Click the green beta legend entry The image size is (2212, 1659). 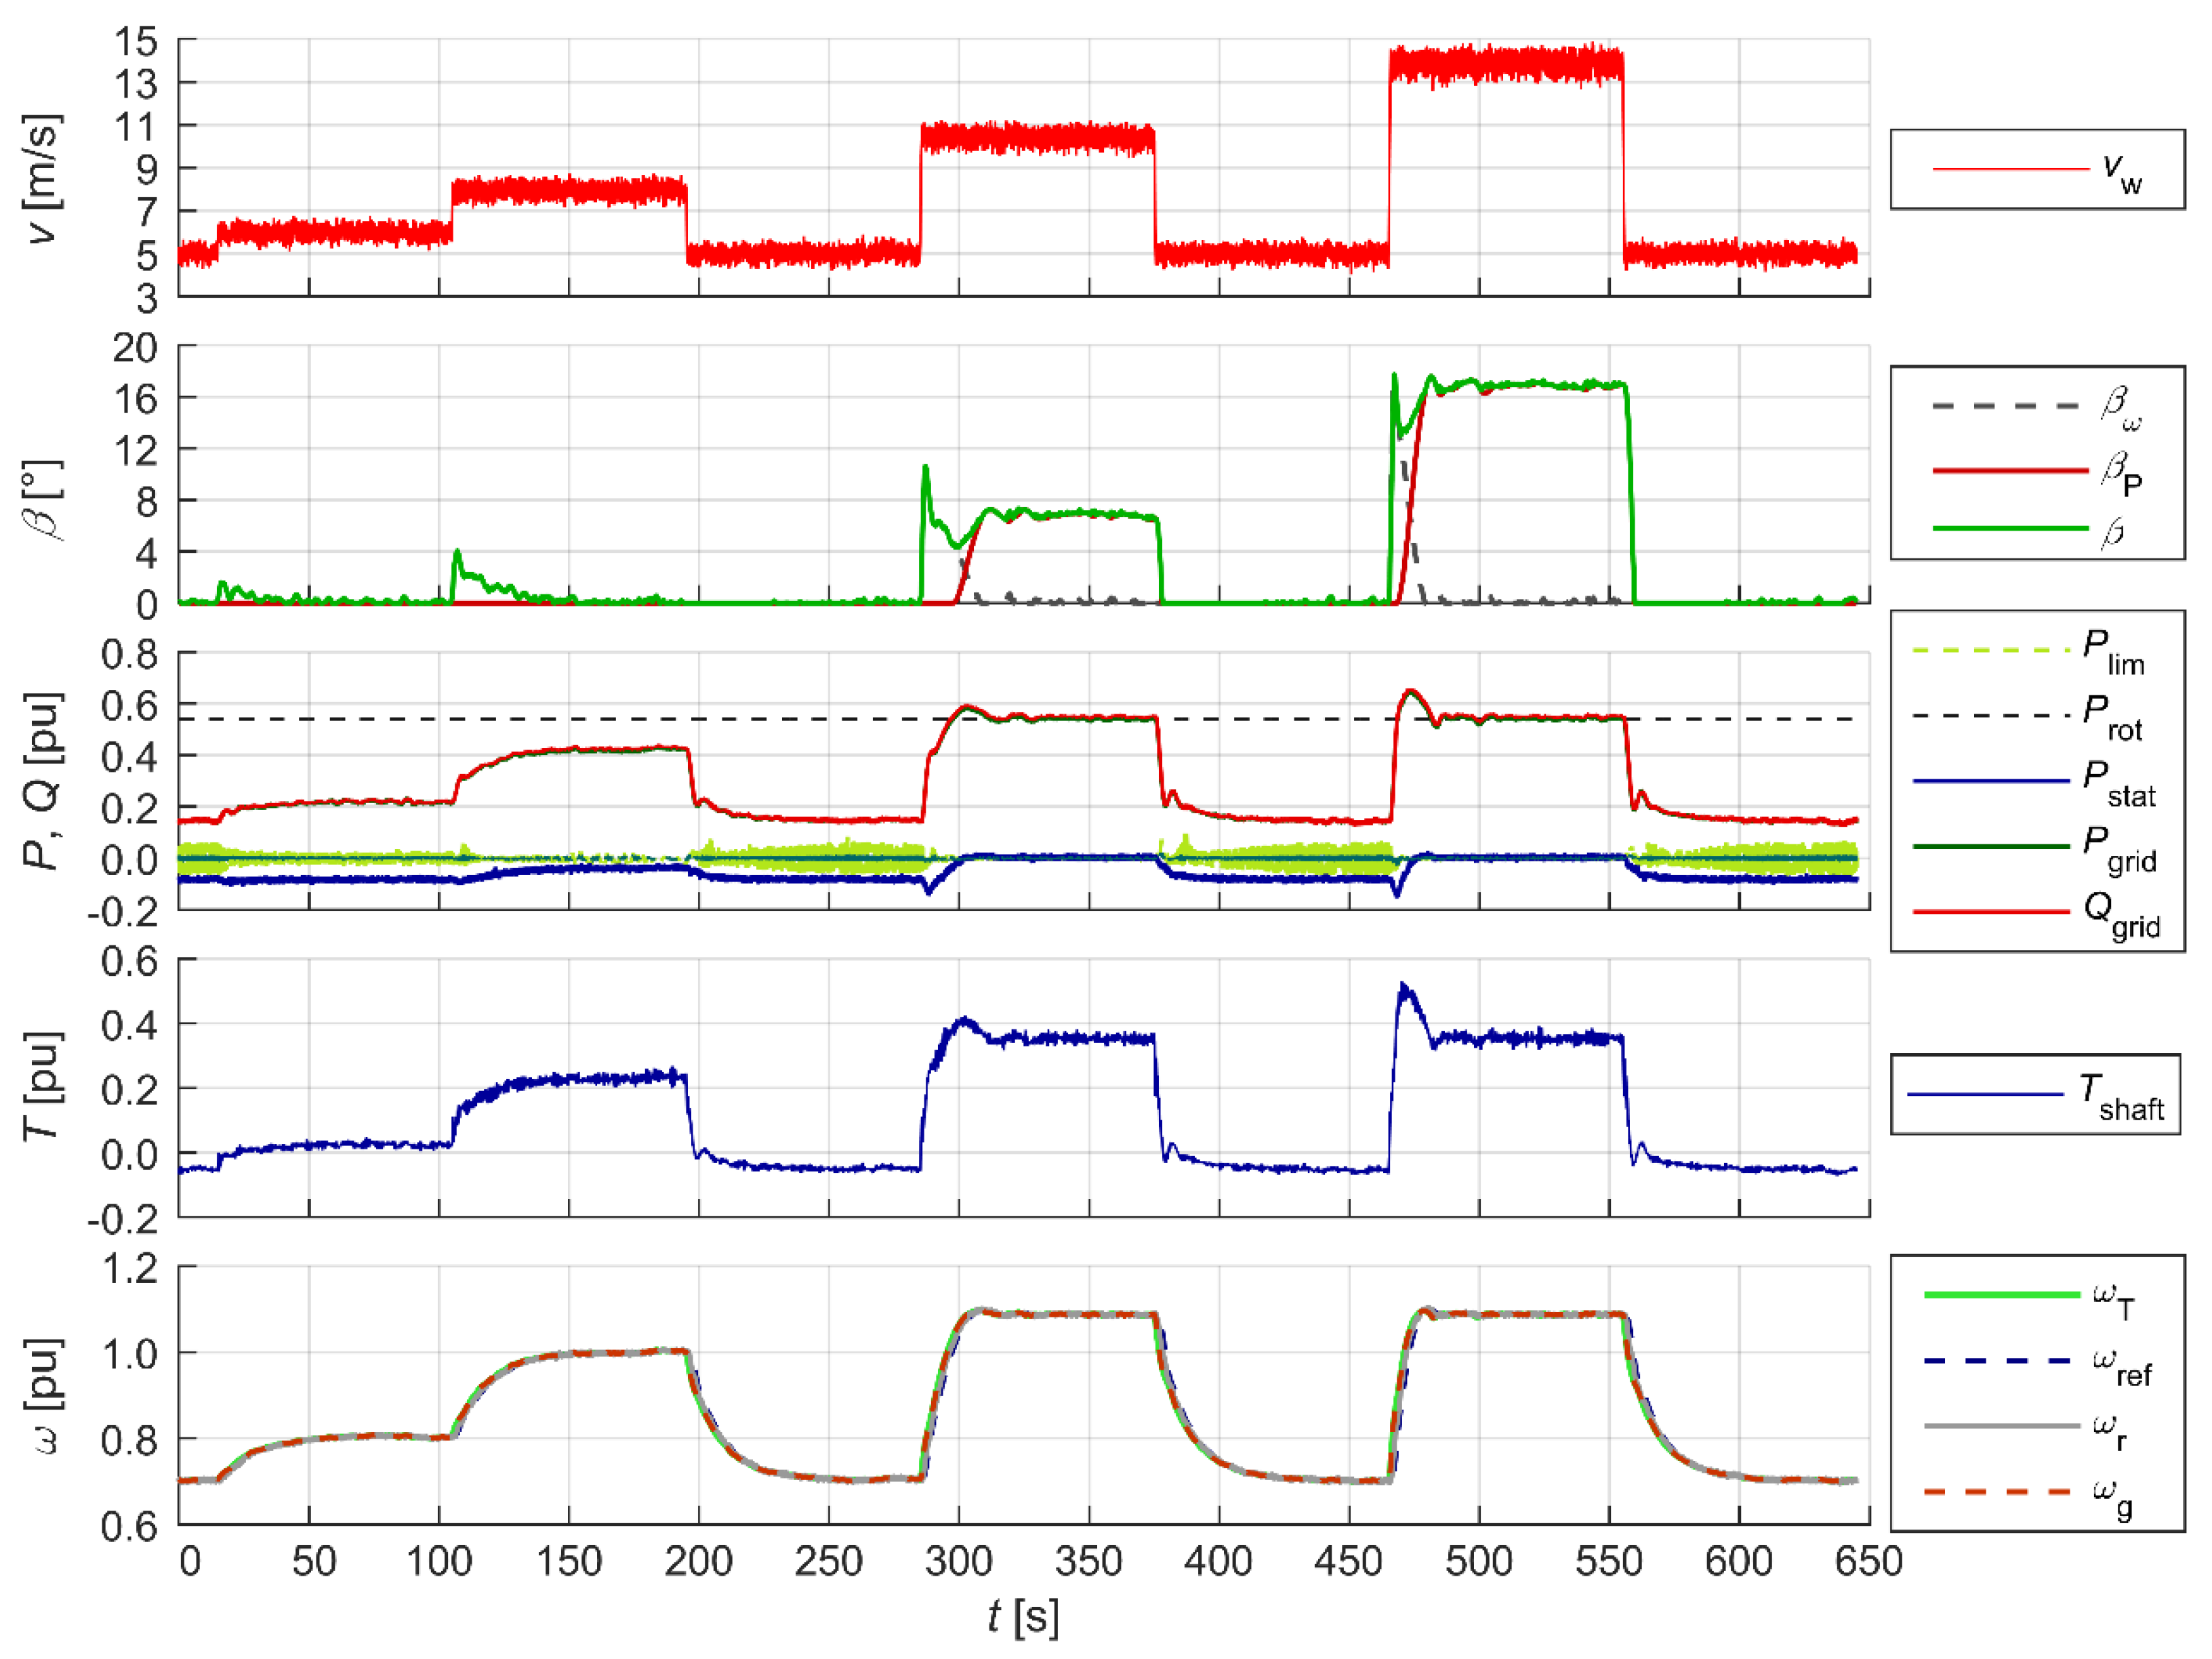[x=2010, y=528]
